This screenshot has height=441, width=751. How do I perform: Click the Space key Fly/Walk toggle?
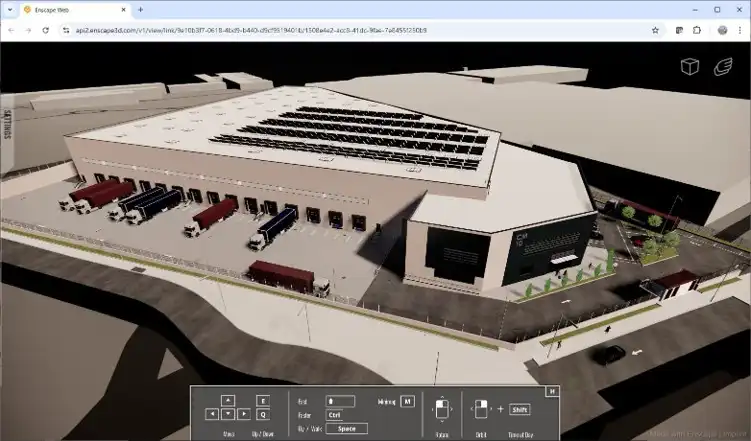pyautogui.click(x=347, y=429)
